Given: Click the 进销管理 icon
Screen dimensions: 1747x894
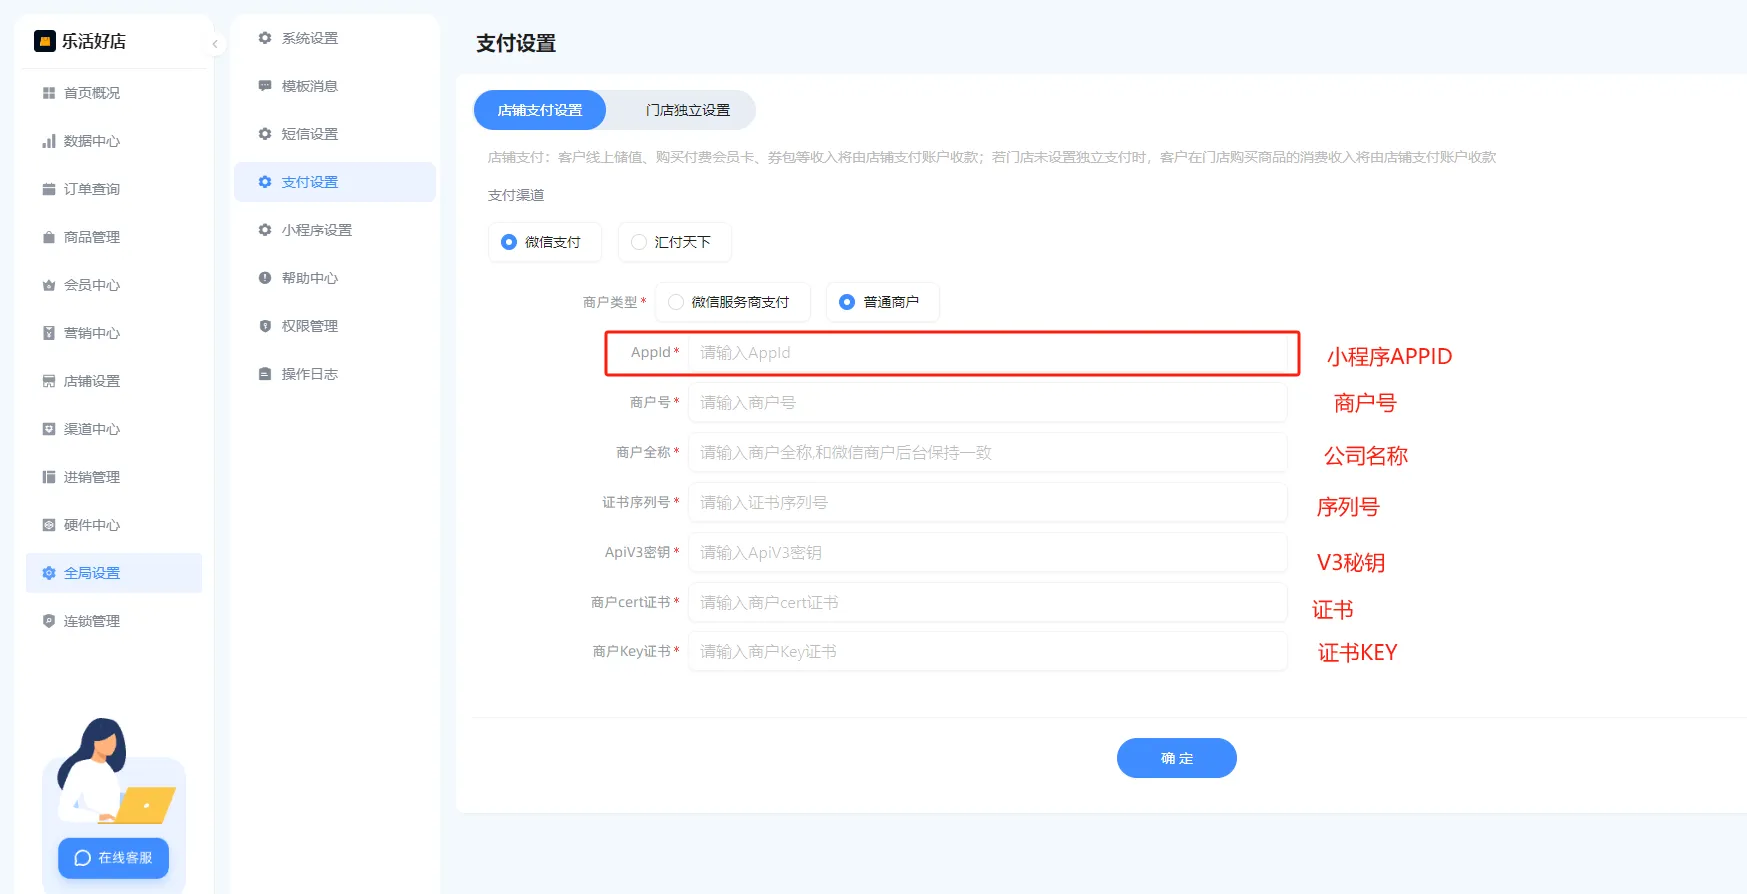Looking at the screenshot, I should (49, 477).
